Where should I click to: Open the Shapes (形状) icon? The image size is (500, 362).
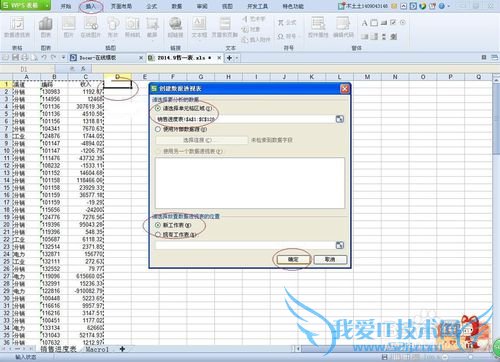coord(113,27)
